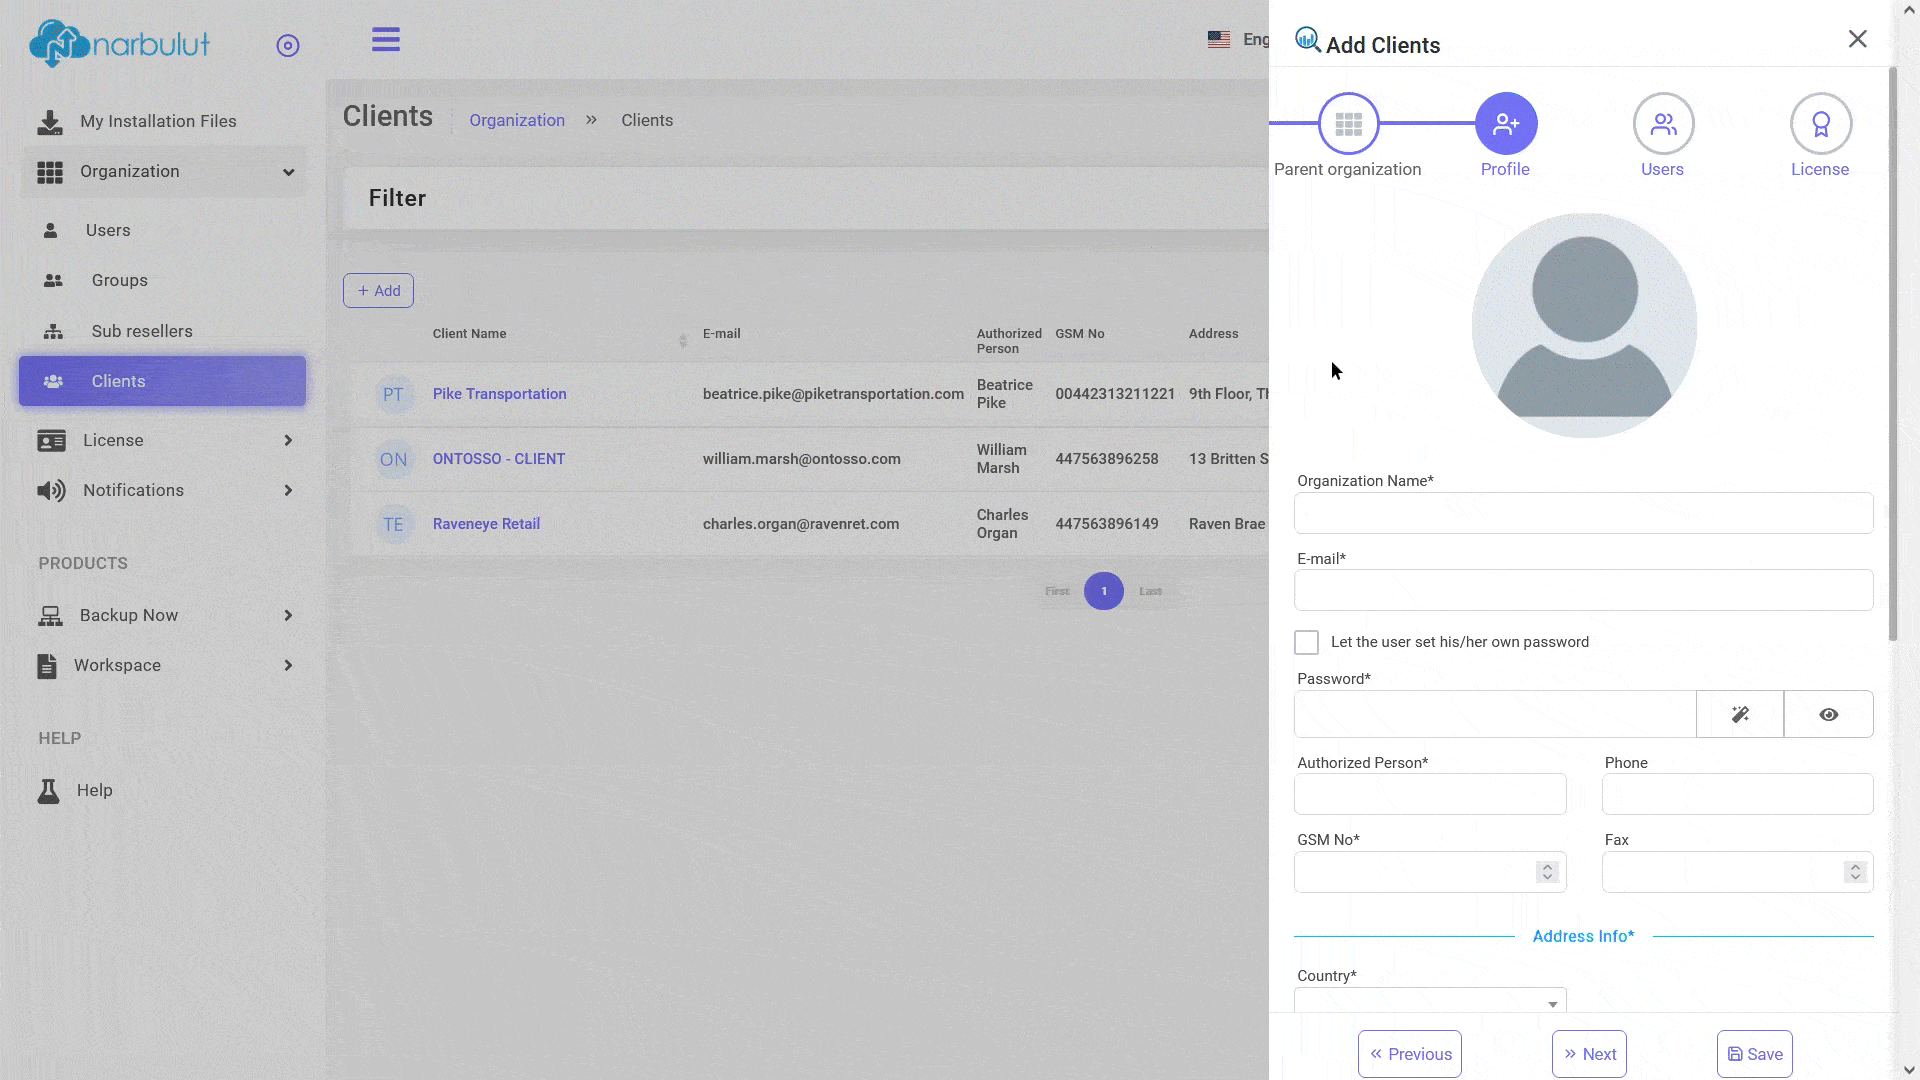
Task: Click the Workspace document icon
Action: click(47, 666)
